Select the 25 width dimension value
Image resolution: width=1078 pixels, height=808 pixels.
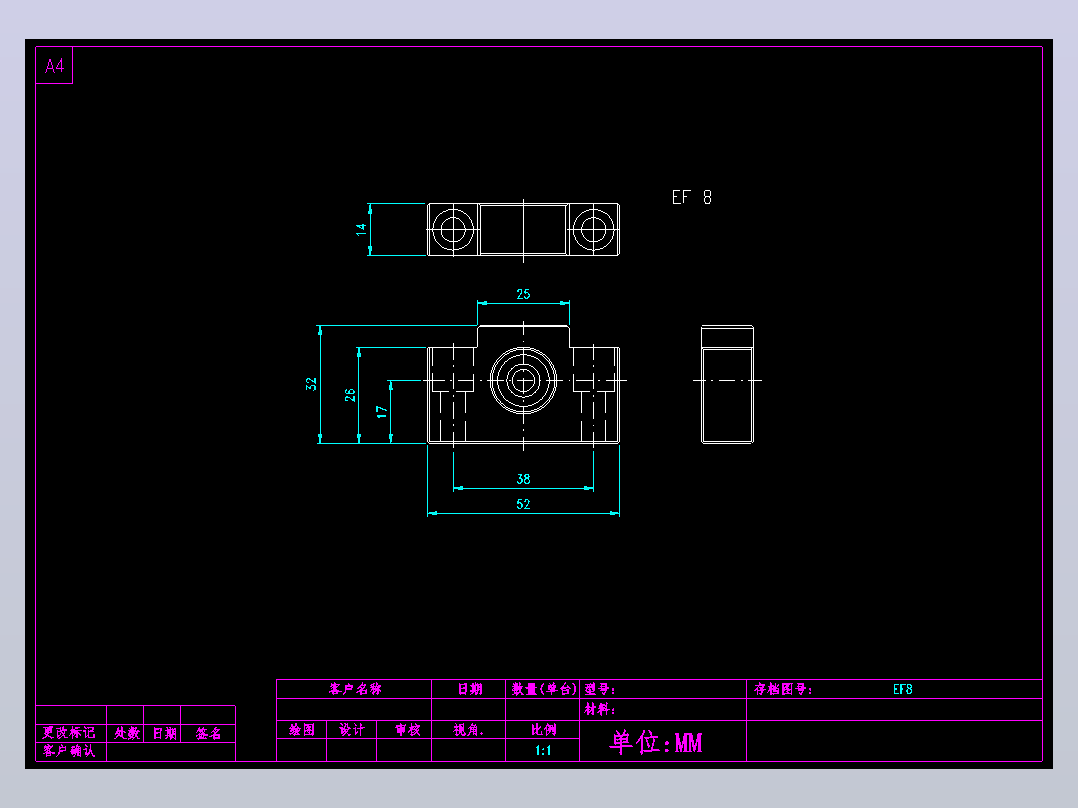pyautogui.click(x=523, y=294)
